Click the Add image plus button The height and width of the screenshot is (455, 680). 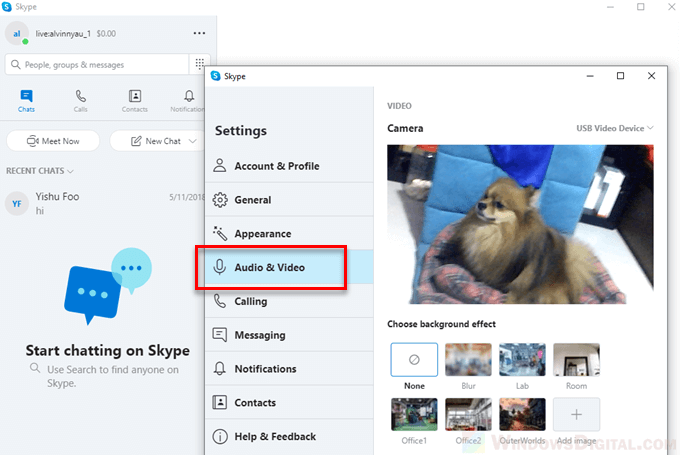(576, 415)
